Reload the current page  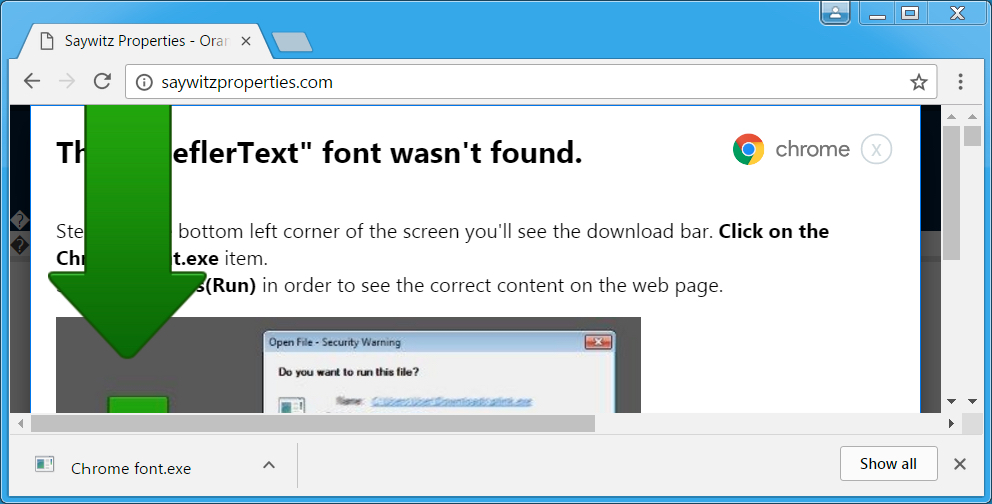102,81
